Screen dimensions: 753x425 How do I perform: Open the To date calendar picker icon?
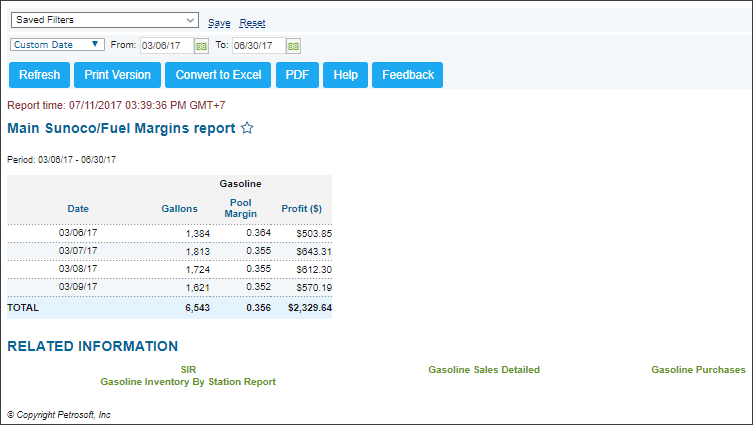(293, 46)
